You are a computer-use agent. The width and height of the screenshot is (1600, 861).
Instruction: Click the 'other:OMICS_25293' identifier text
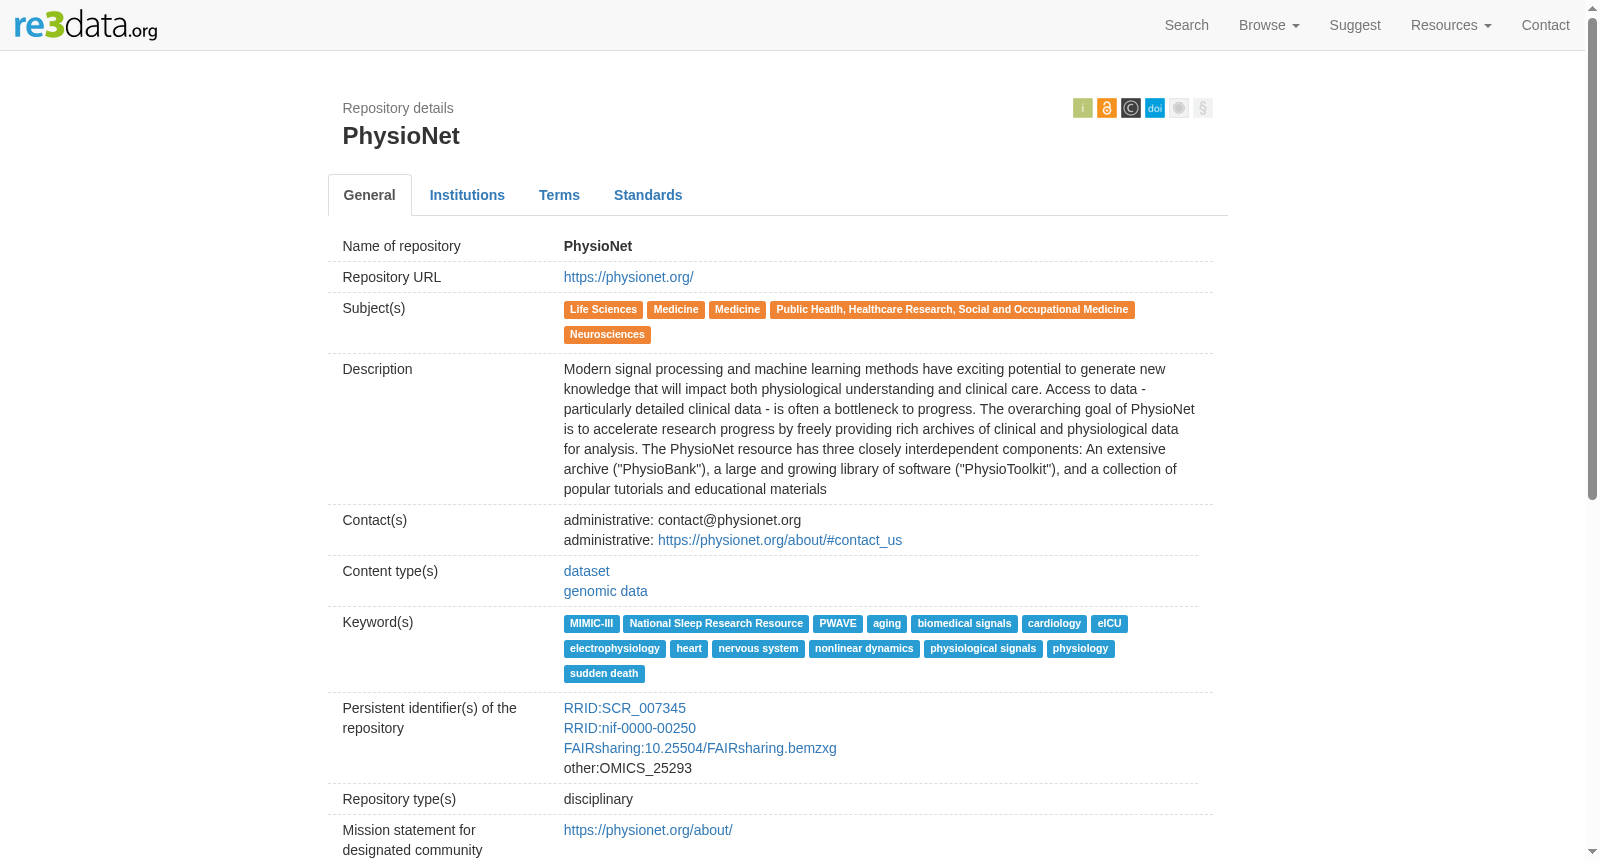pos(628,768)
